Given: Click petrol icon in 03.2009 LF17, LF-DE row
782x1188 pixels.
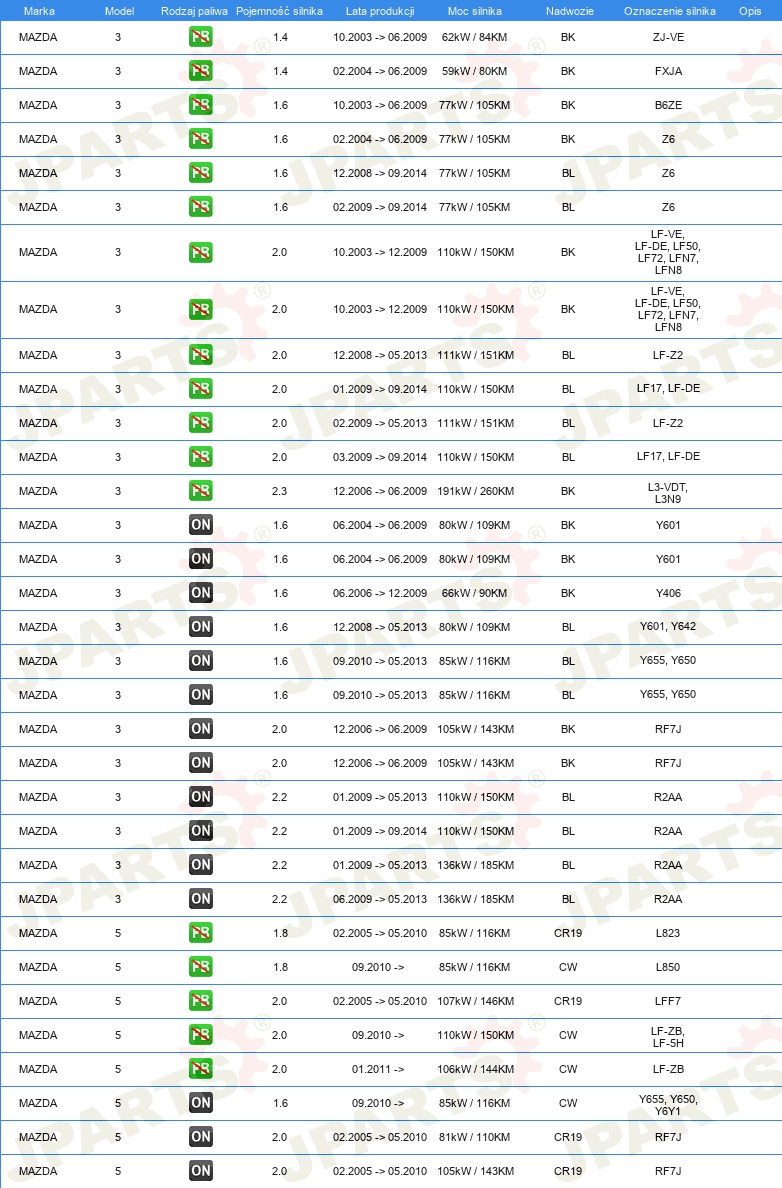Looking at the screenshot, I should pyautogui.click(x=201, y=457).
